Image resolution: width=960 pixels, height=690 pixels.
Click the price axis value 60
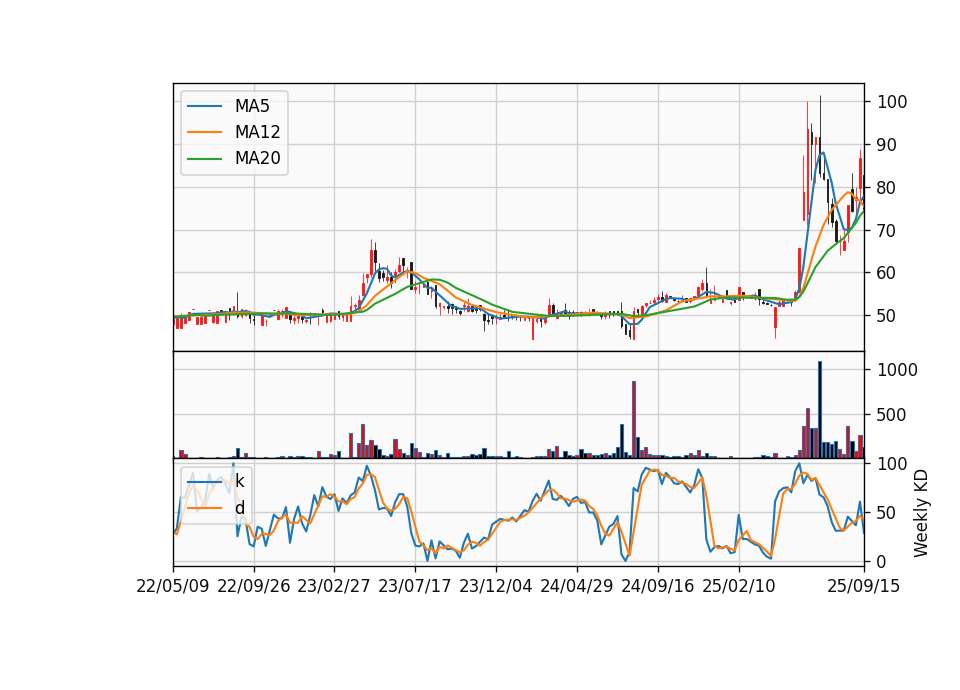(887, 273)
